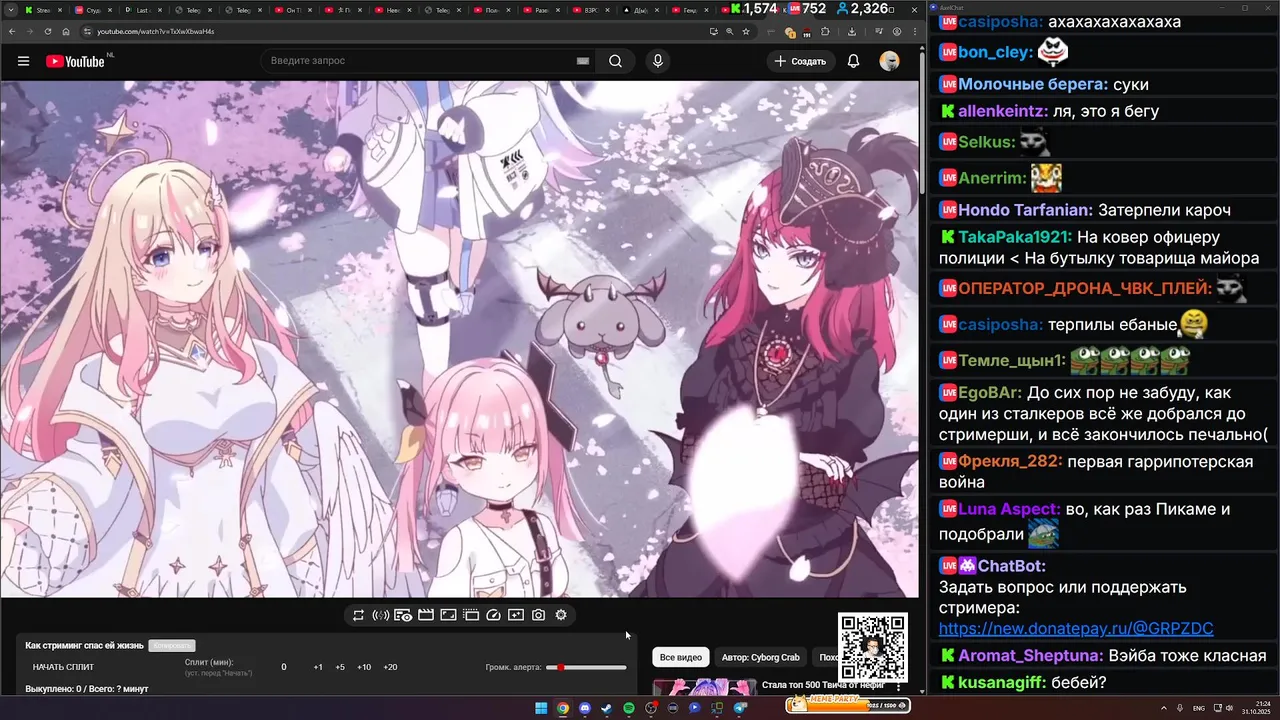
Task: Select the Все видео chip
Action: click(x=681, y=657)
